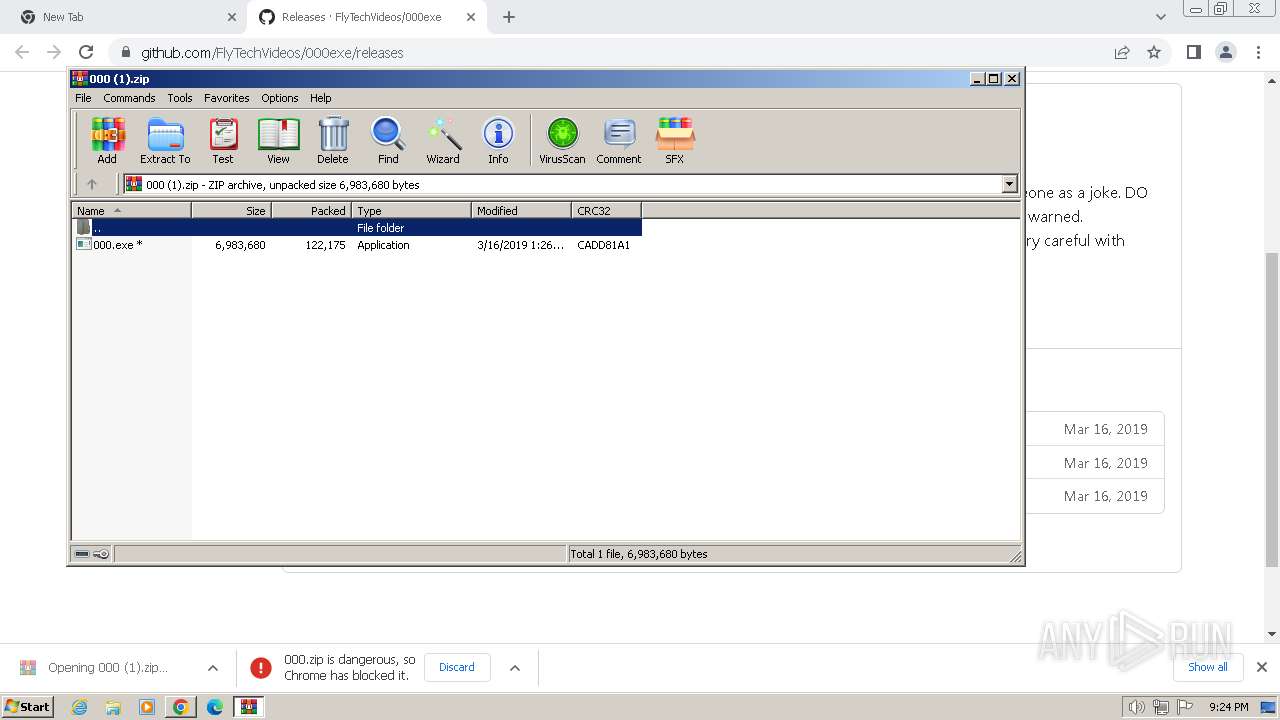The height and width of the screenshot is (720, 1280).
Task: Click the CADD81A1 CRC value
Action: pos(603,245)
